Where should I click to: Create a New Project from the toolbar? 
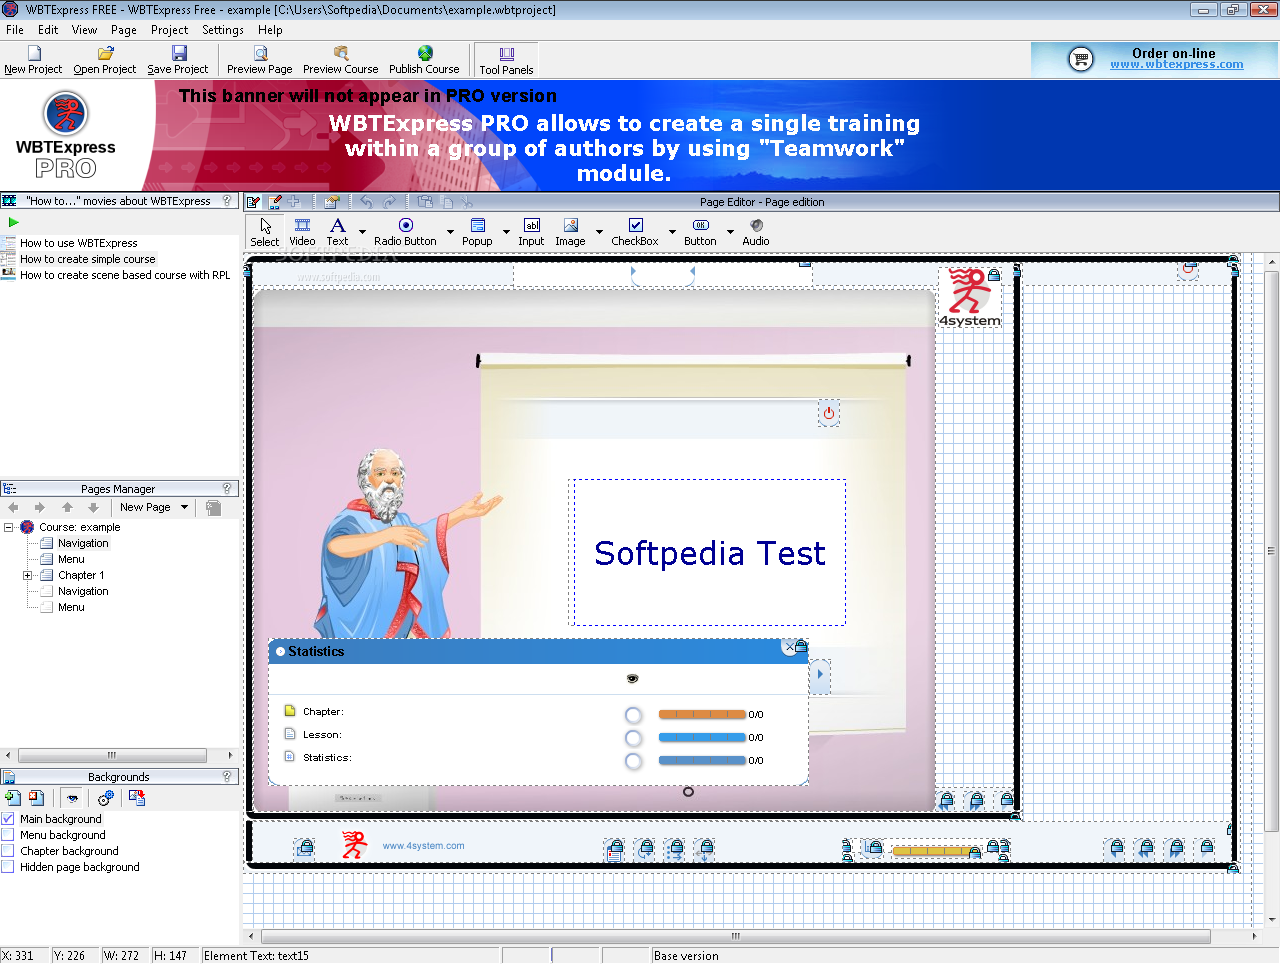click(33, 60)
